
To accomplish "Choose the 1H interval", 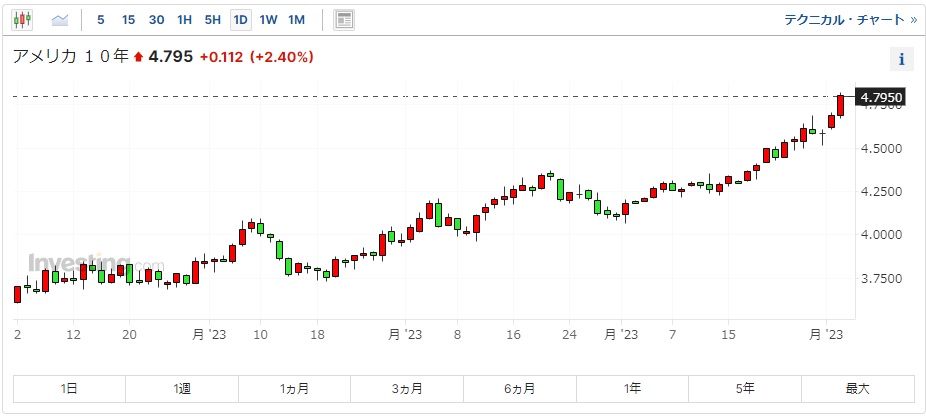I will (184, 20).
